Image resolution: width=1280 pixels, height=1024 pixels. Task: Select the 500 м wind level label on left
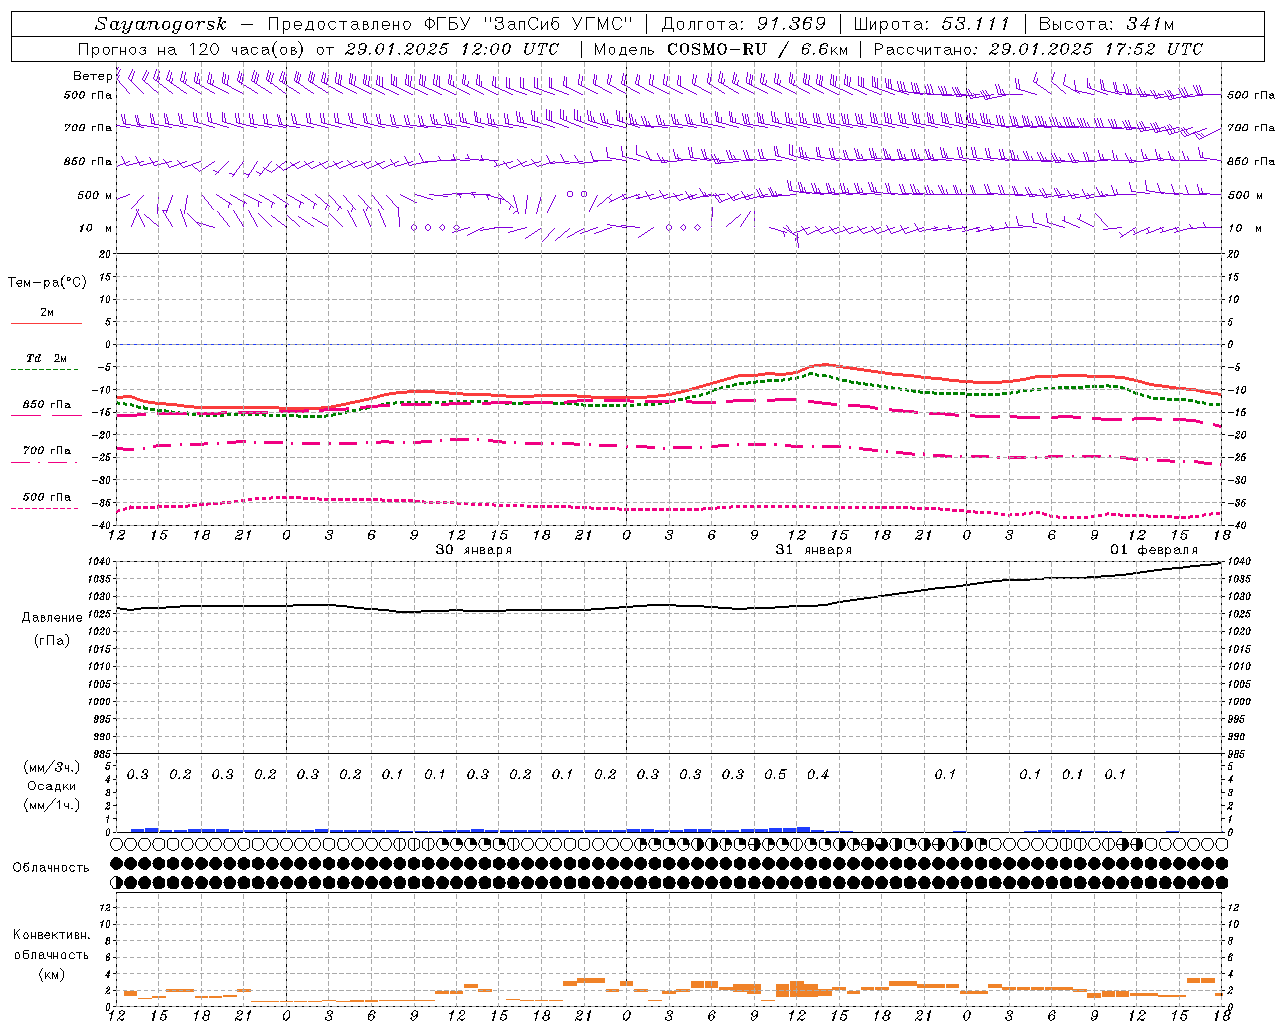pyautogui.click(x=95, y=195)
